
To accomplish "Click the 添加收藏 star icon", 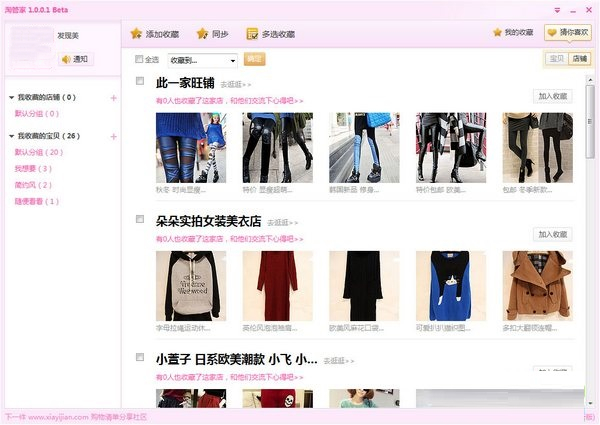I will point(137,33).
